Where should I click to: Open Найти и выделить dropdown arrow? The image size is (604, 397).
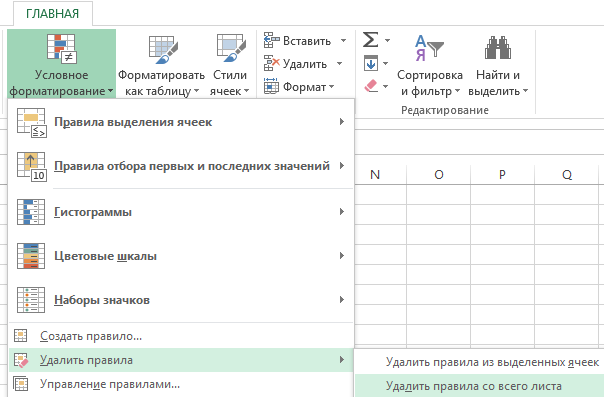[x=525, y=91]
